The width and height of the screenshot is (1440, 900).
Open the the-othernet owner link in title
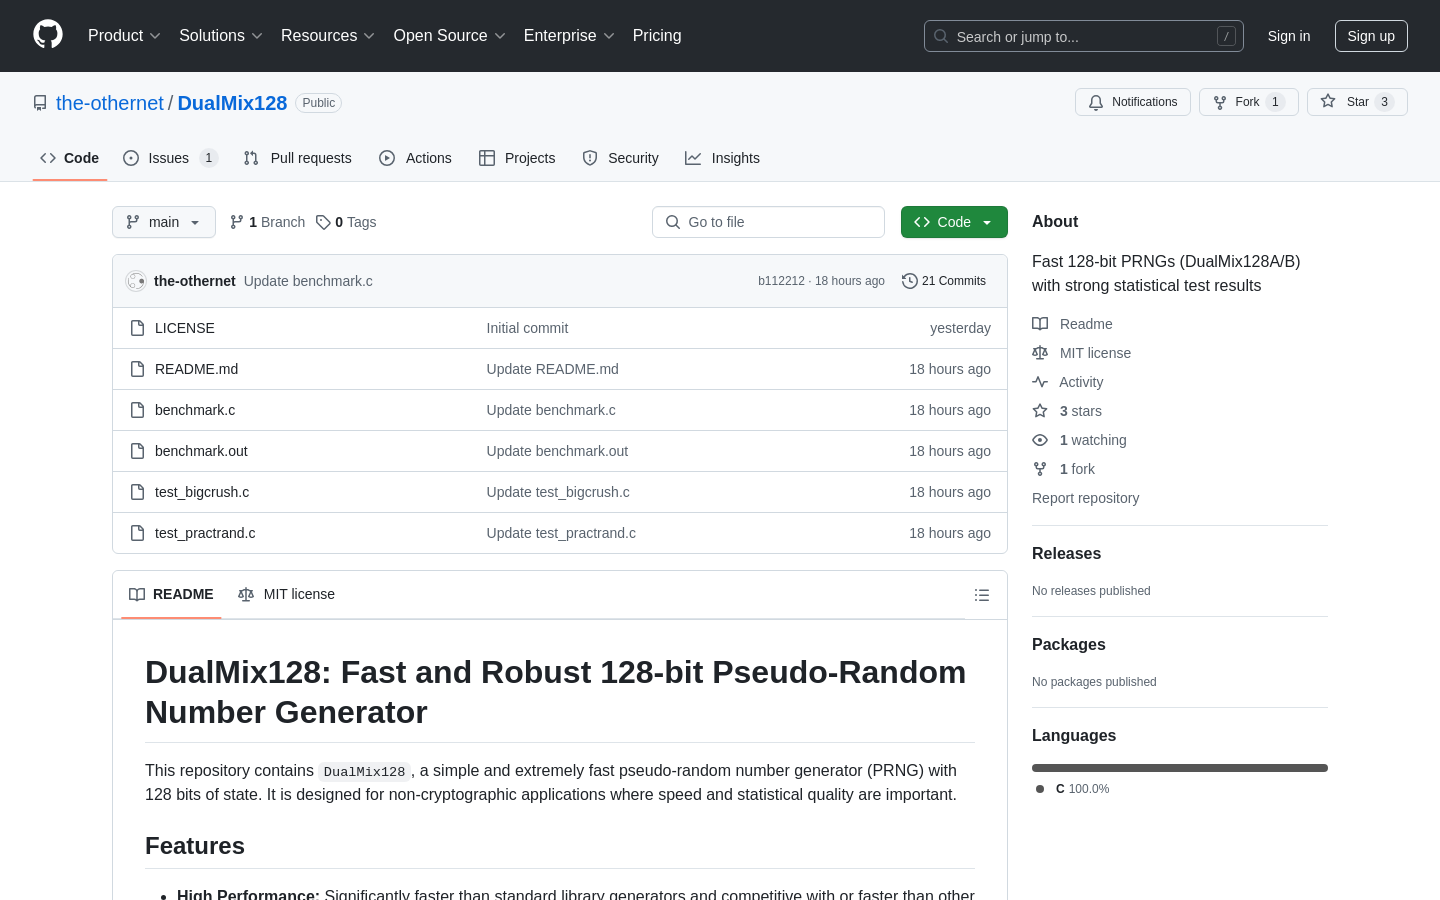110,103
